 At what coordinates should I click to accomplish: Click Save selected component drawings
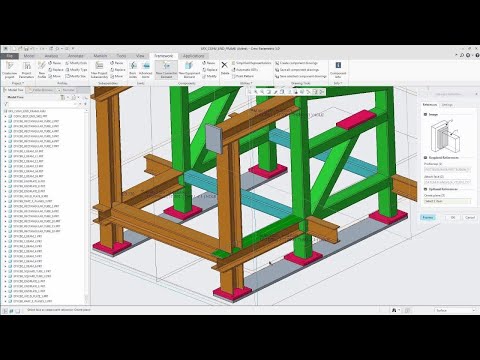point(301,76)
